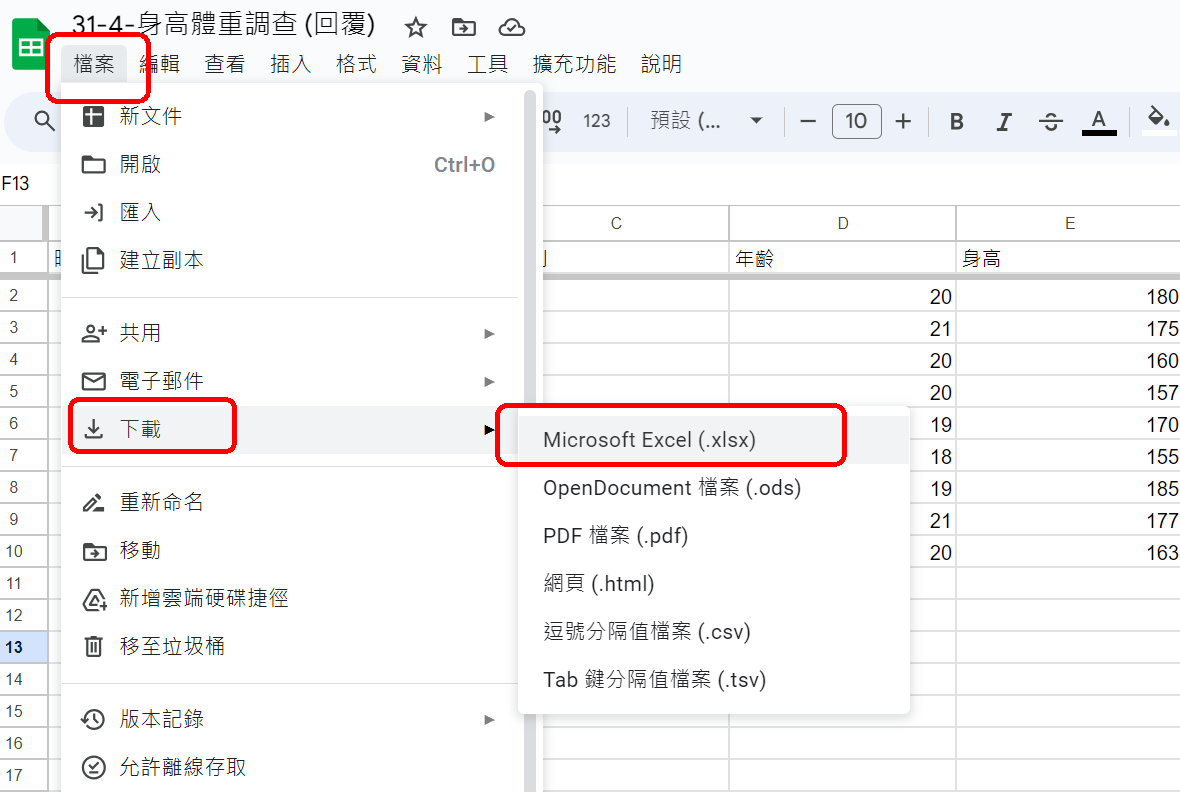Decrease font size with minus button
Image resolution: width=1180 pixels, height=792 pixels.
point(808,122)
